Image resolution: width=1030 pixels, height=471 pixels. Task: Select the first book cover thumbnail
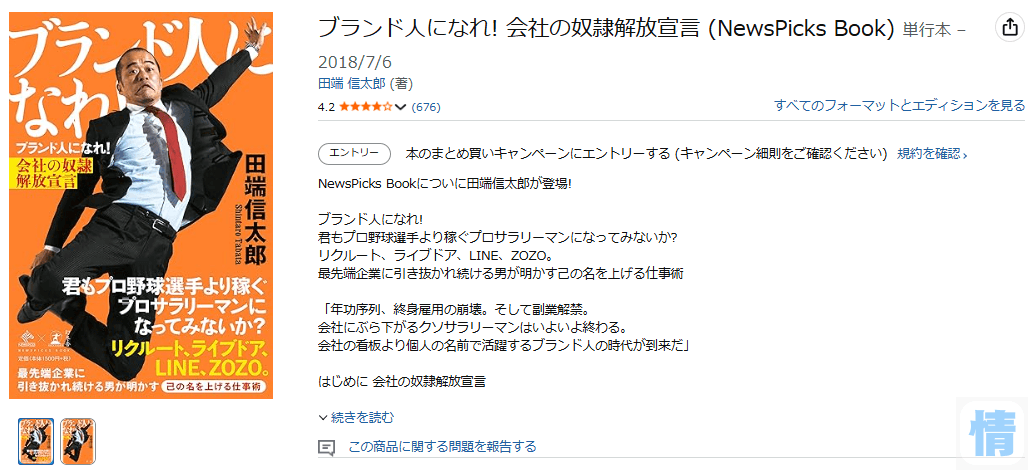(x=36, y=441)
